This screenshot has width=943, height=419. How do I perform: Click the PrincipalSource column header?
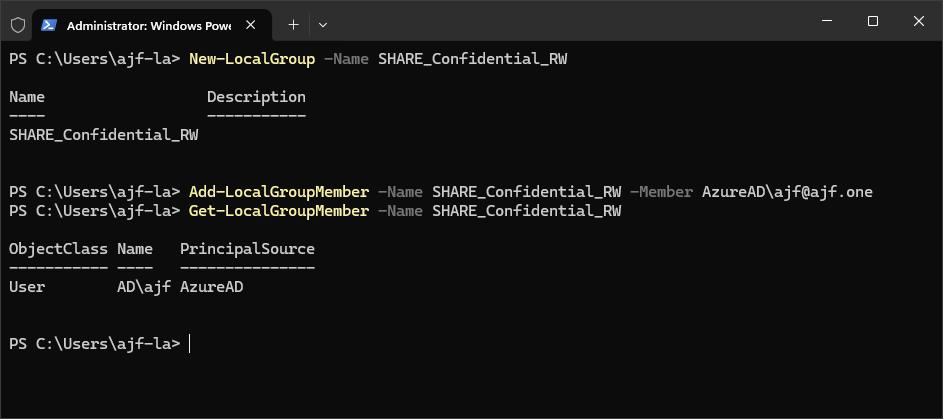tap(247, 249)
